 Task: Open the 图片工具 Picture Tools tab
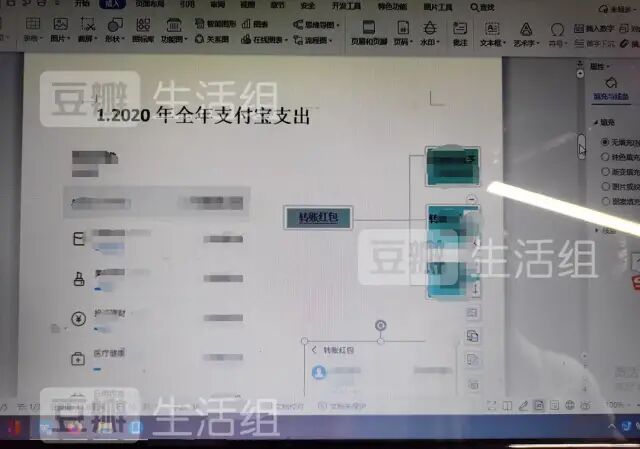point(438,7)
